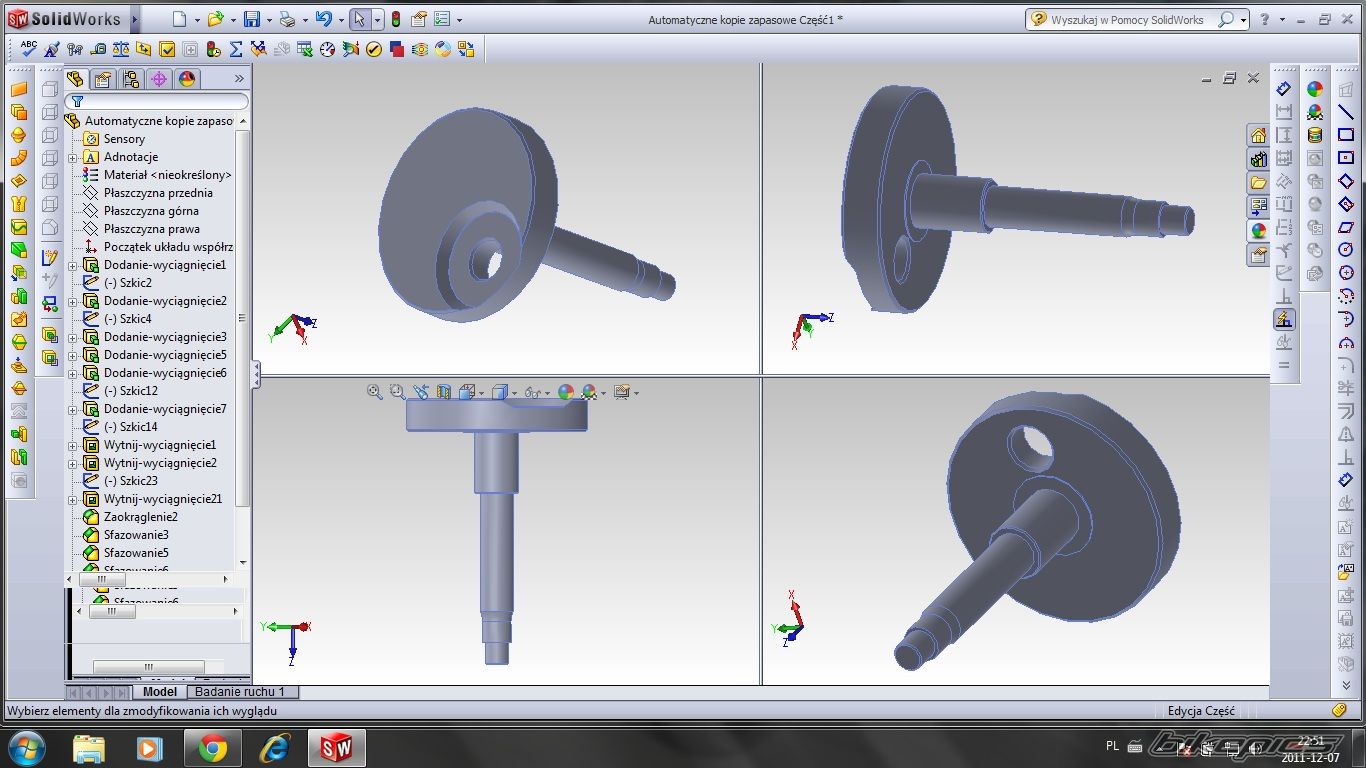Open the ConfigurationManager tab icon

[130, 80]
